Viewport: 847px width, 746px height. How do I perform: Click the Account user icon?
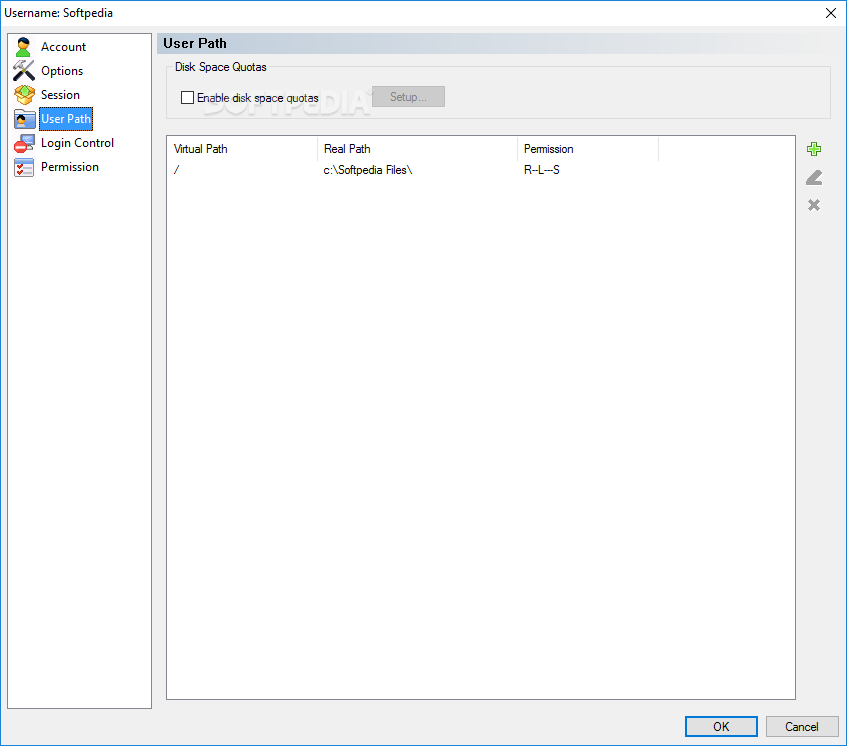[x=23, y=47]
